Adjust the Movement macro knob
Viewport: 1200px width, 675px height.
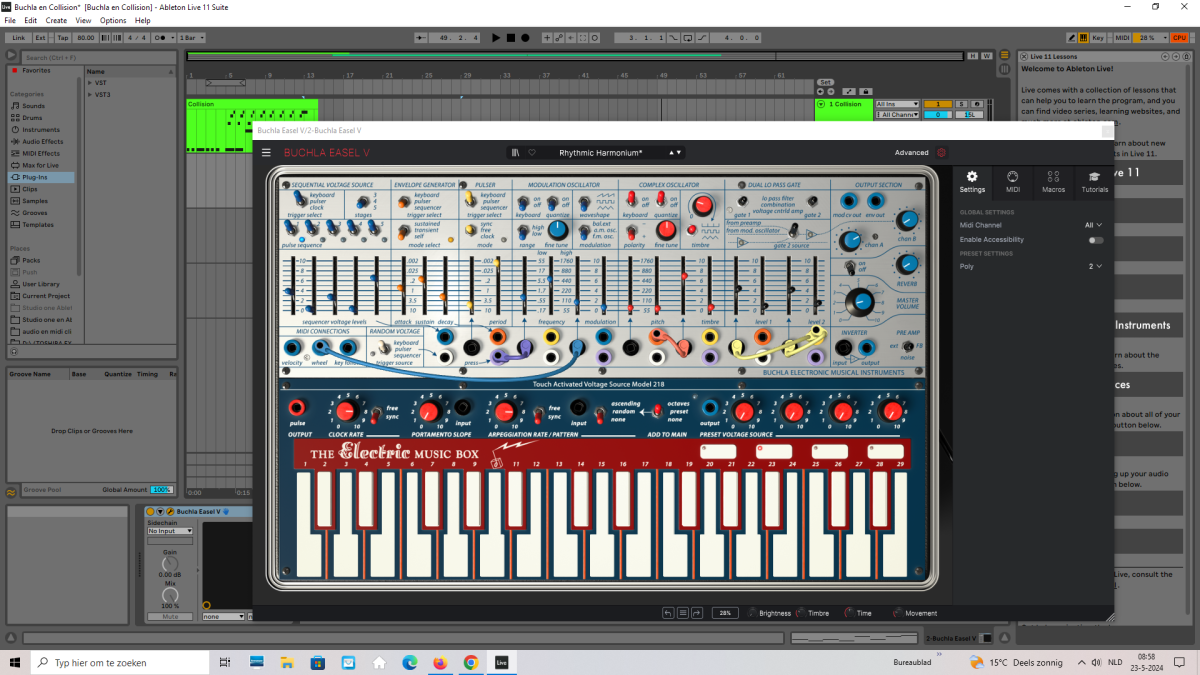[897, 613]
